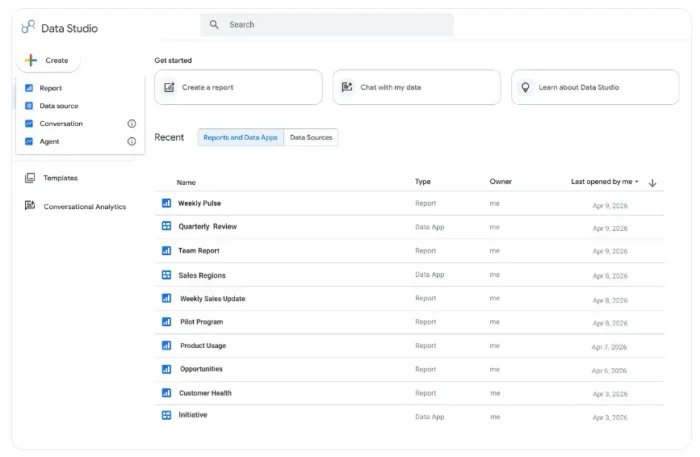Click the Get started heading

(x=173, y=60)
